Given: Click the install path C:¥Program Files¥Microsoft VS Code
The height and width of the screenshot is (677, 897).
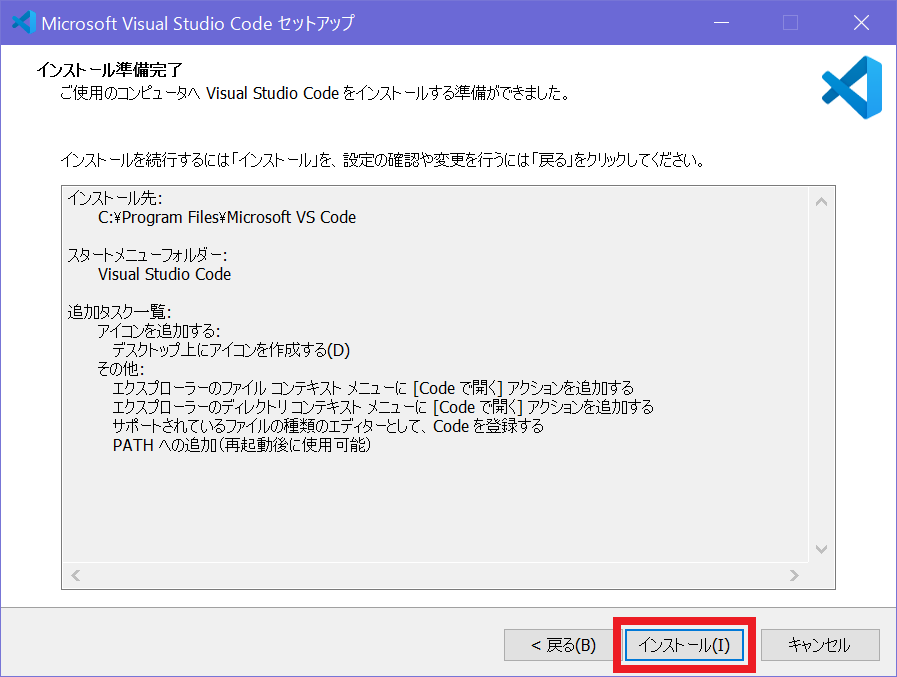Looking at the screenshot, I should pos(226,217).
